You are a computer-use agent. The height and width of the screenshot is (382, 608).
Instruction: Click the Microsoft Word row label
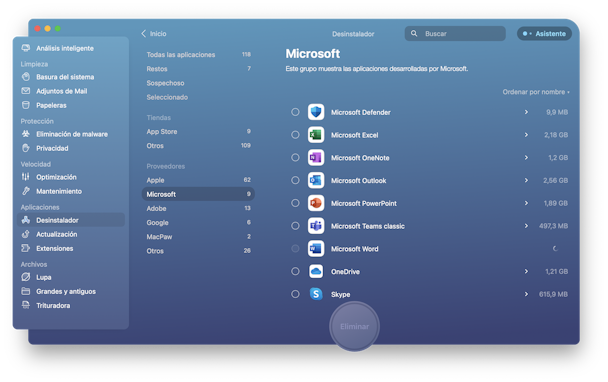pyautogui.click(x=354, y=249)
